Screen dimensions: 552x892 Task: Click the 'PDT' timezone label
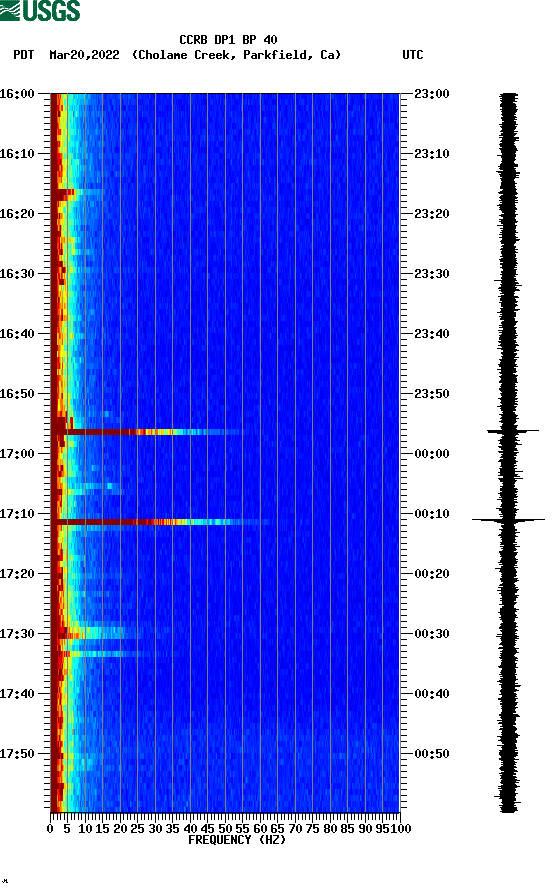23,55
